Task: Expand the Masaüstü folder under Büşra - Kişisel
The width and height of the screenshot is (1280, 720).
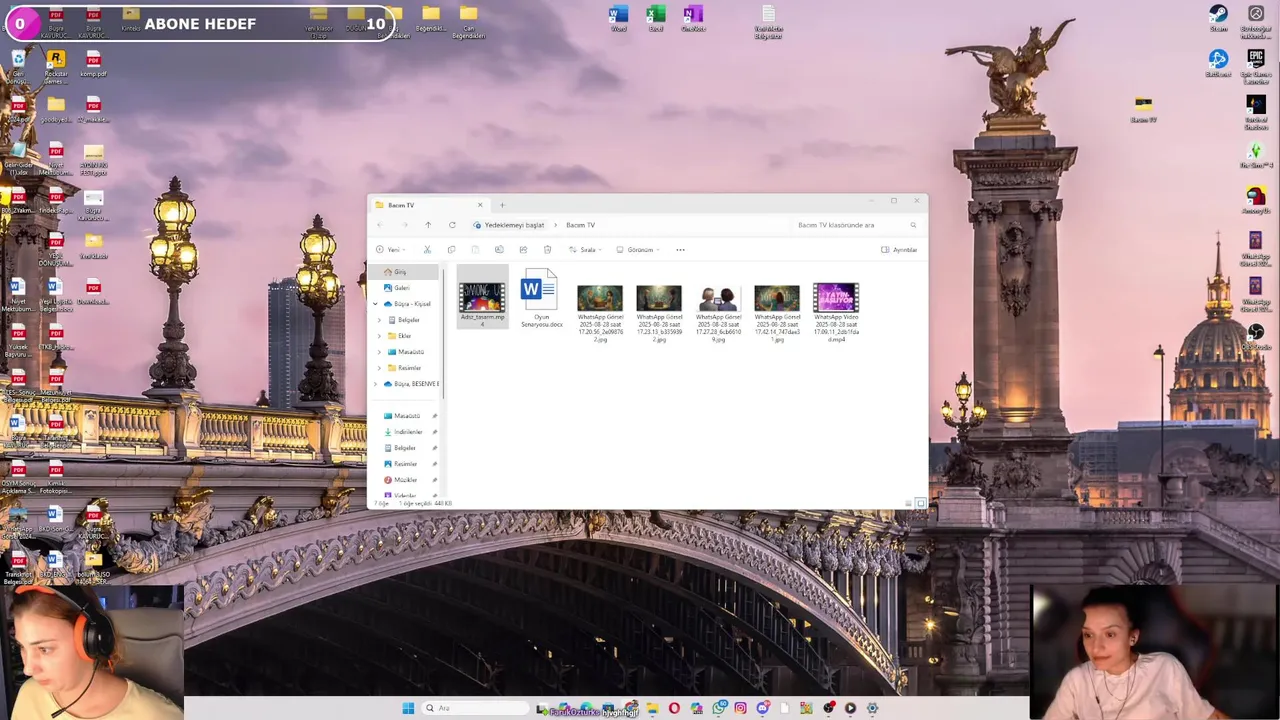Action: coord(380,352)
